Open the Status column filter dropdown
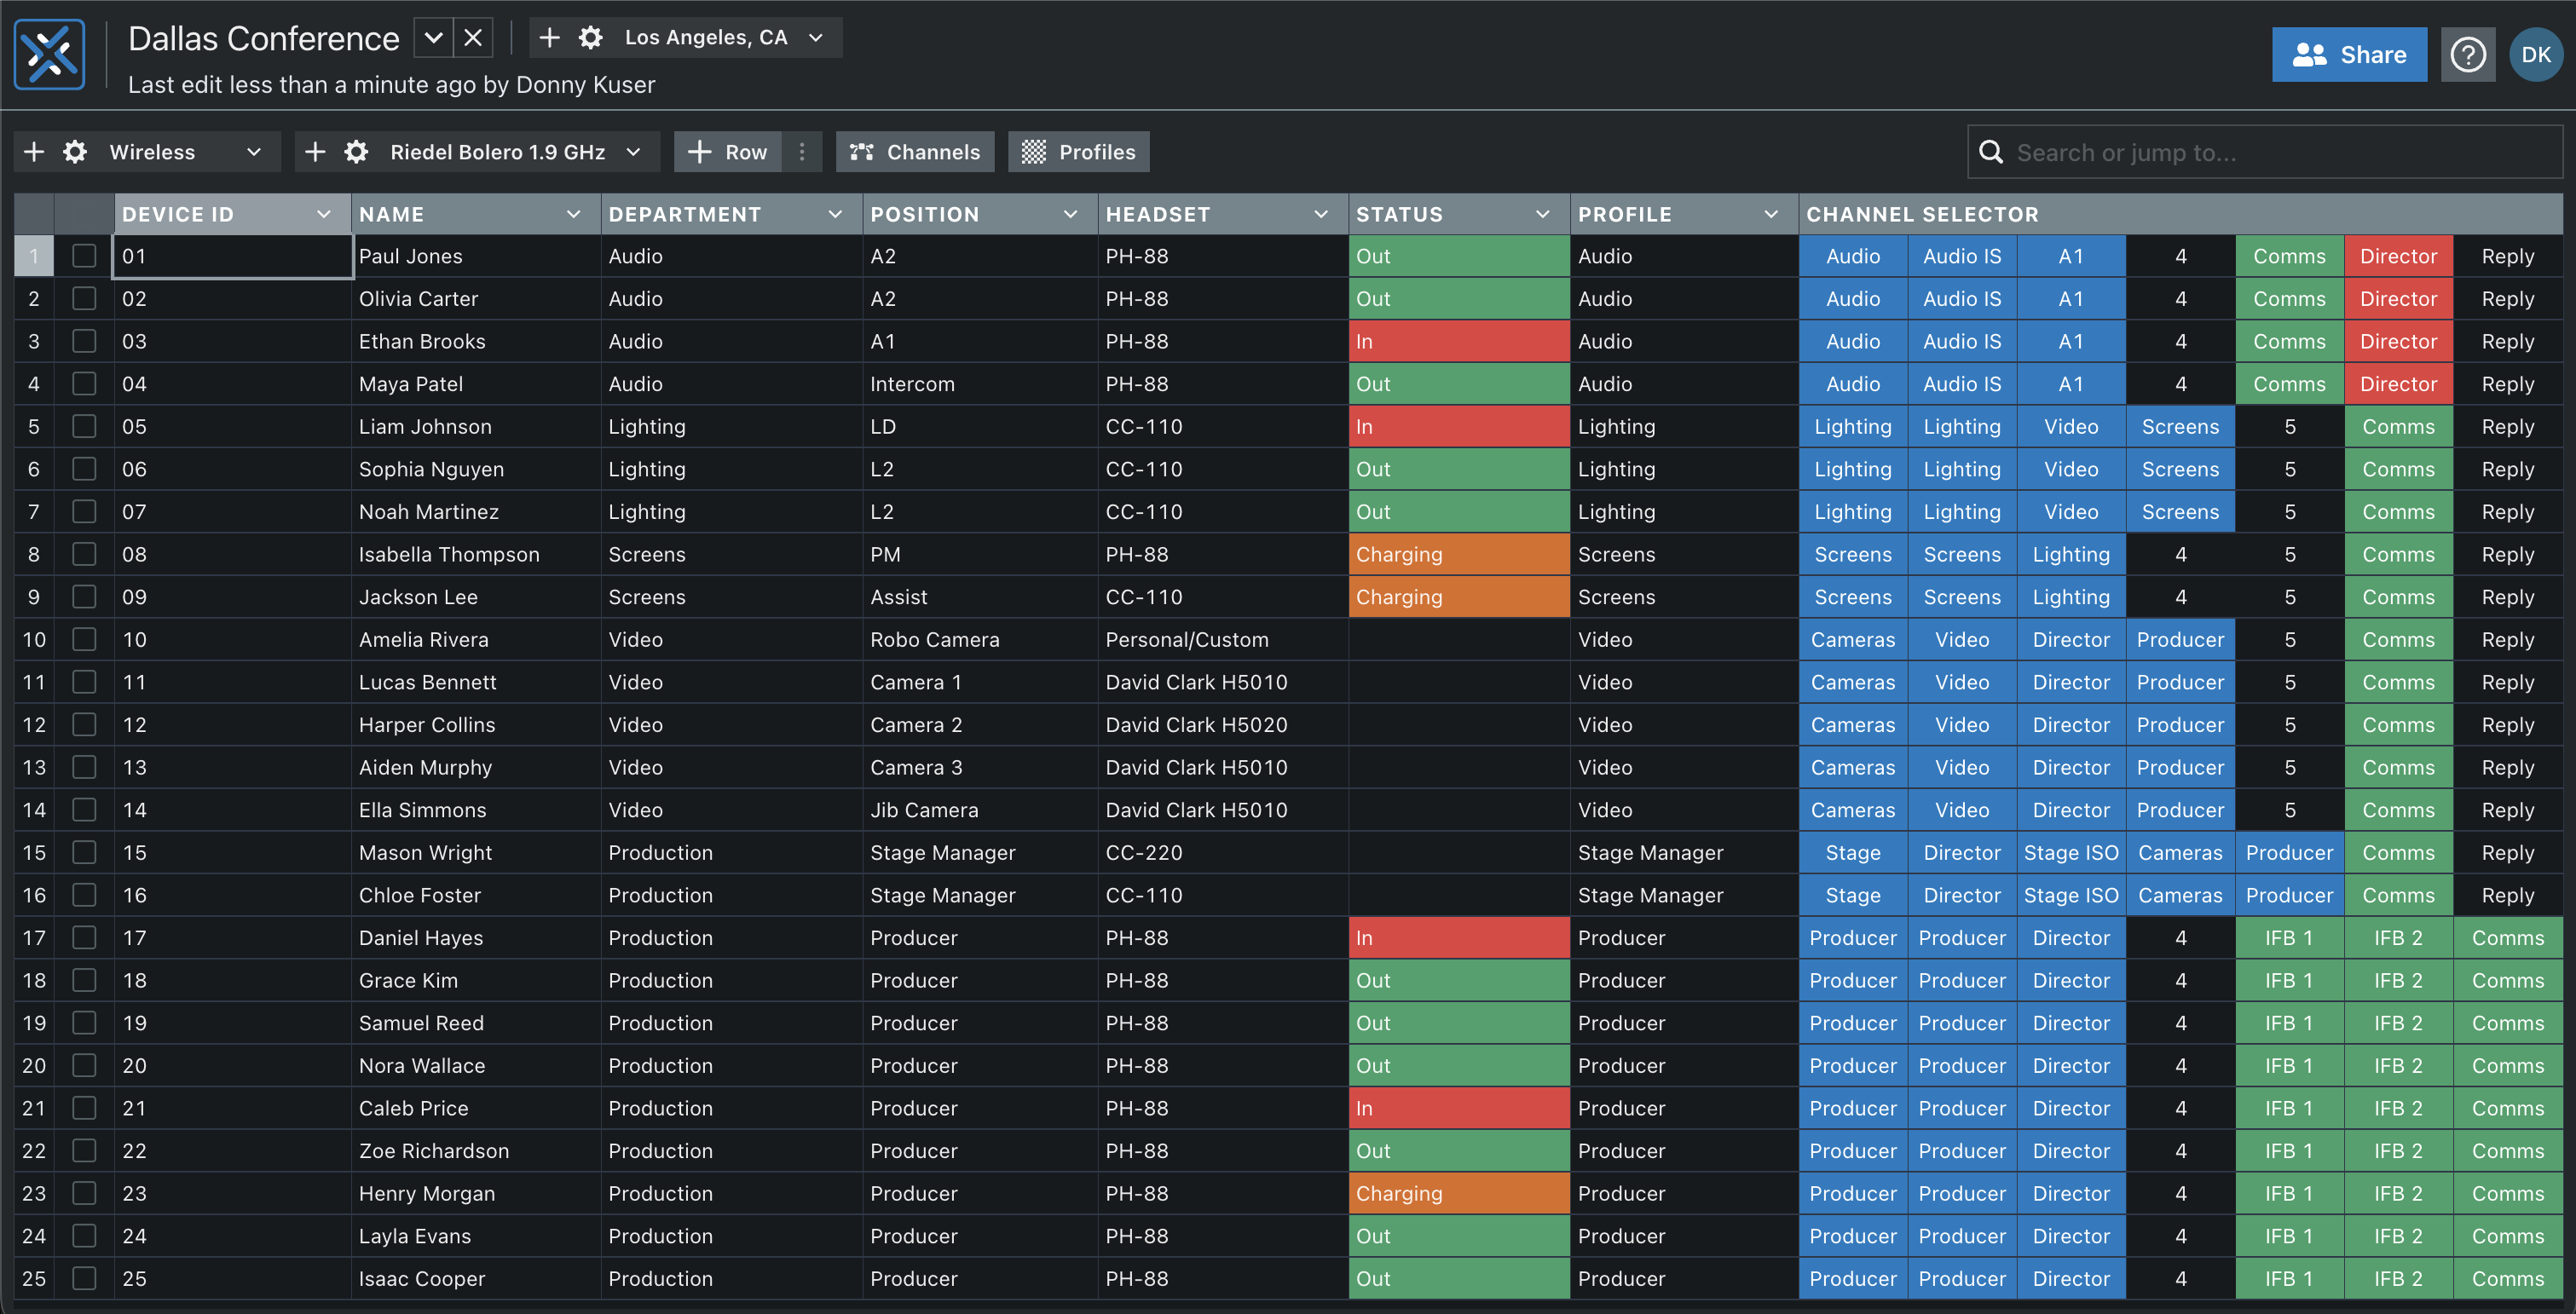This screenshot has height=1314, width=2576. tap(1542, 214)
